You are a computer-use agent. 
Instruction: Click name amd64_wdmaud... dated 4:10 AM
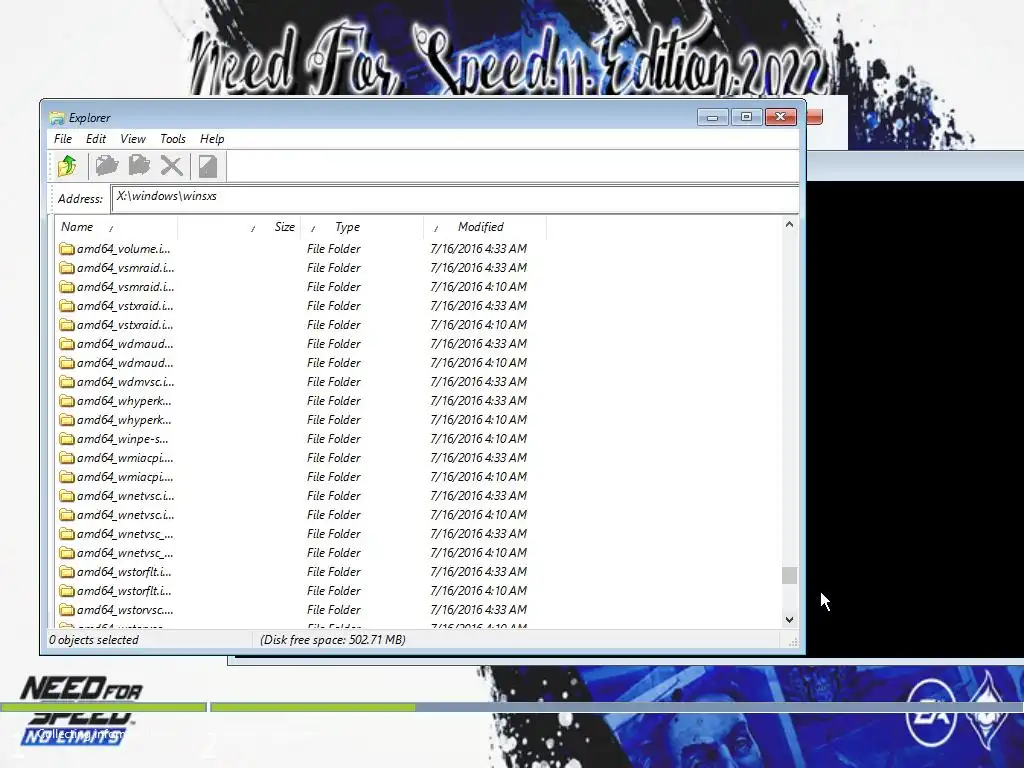pos(125,362)
